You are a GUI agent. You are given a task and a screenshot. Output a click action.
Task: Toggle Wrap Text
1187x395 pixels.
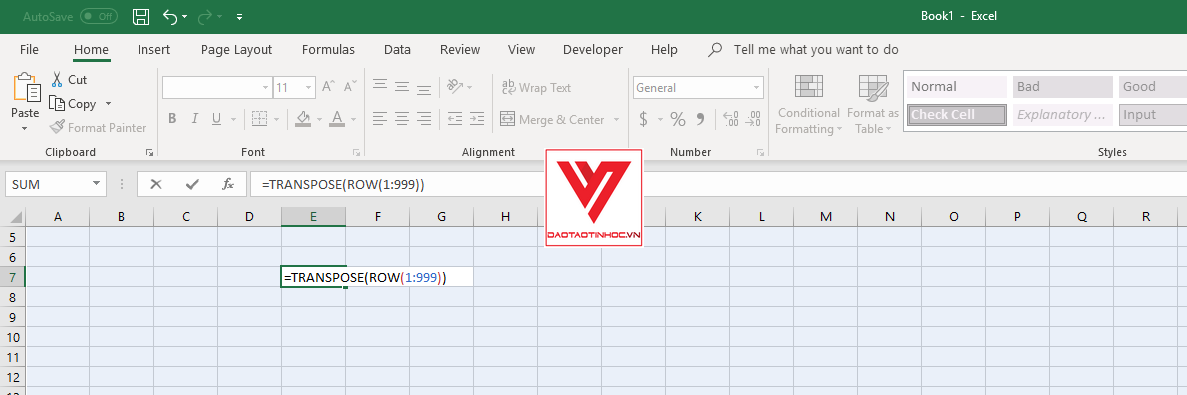537,88
